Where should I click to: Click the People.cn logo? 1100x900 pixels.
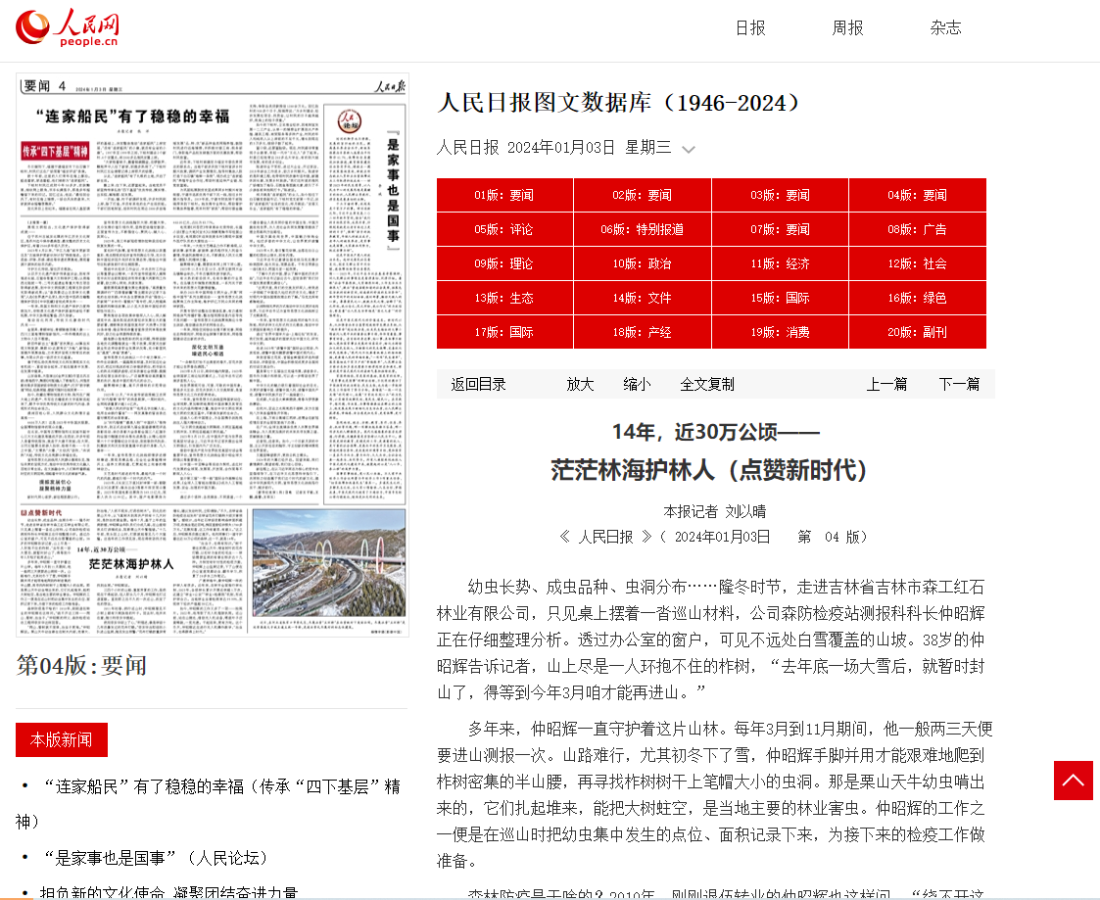click(x=67, y=28)
